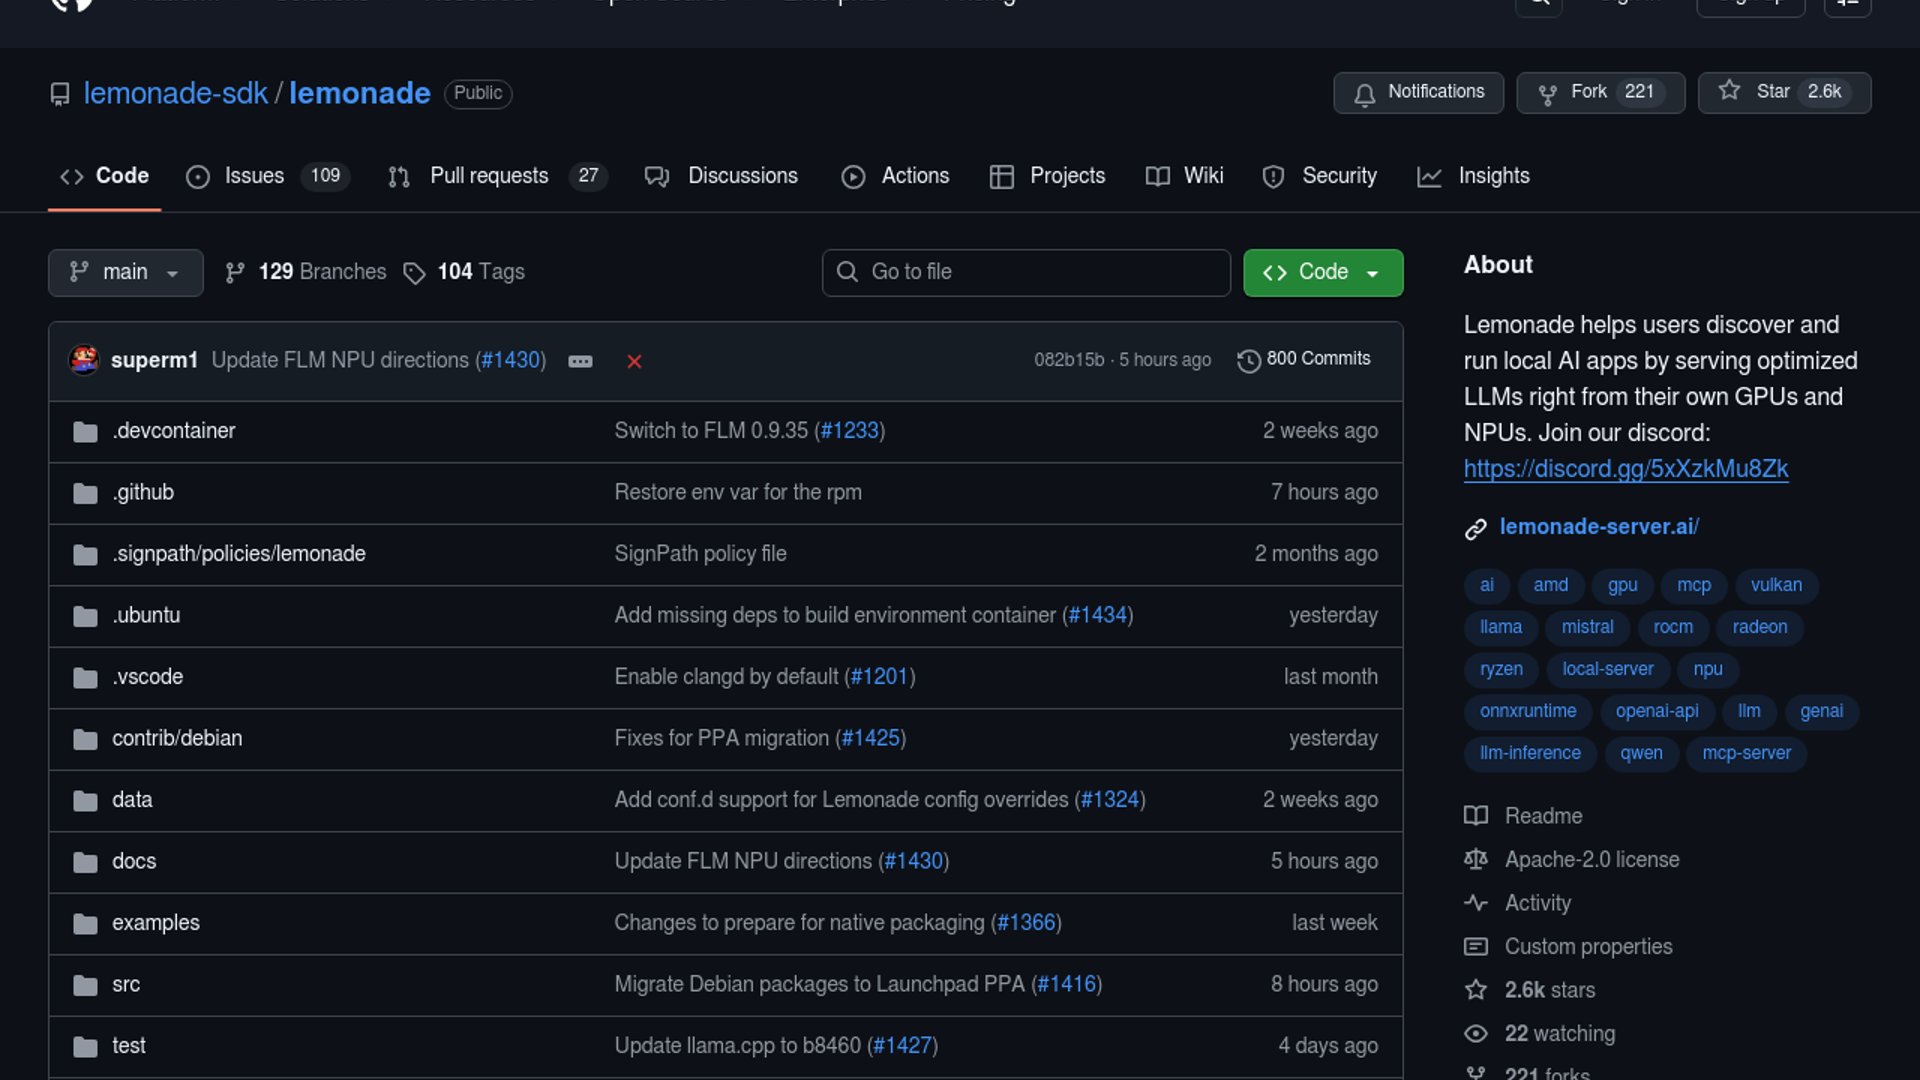Click the Security shield icon
The height and width of the screenshot is (1080, 1920).
click(1273, 177)
